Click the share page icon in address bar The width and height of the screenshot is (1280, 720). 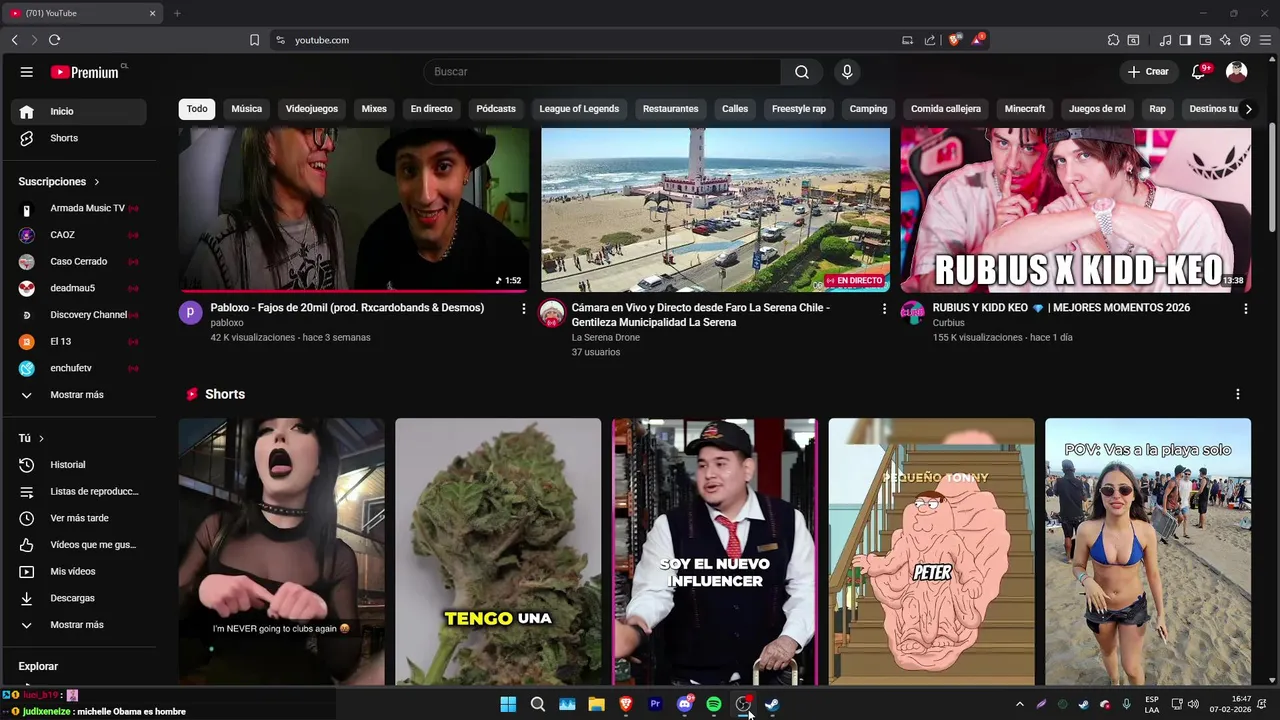tap(930, 40)
